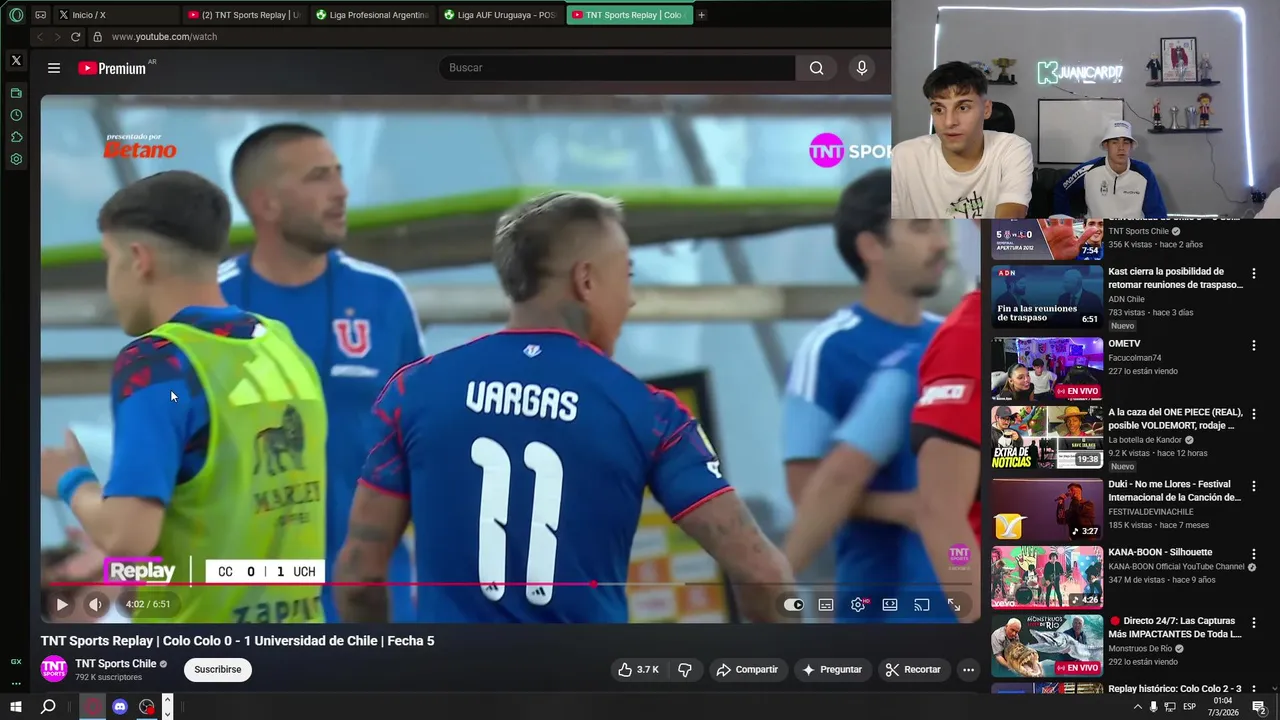The width and height of the screenshot is (1280, 720).
Task: Open the OMETV live stream thumbnail
Action: pos(1047,369)
